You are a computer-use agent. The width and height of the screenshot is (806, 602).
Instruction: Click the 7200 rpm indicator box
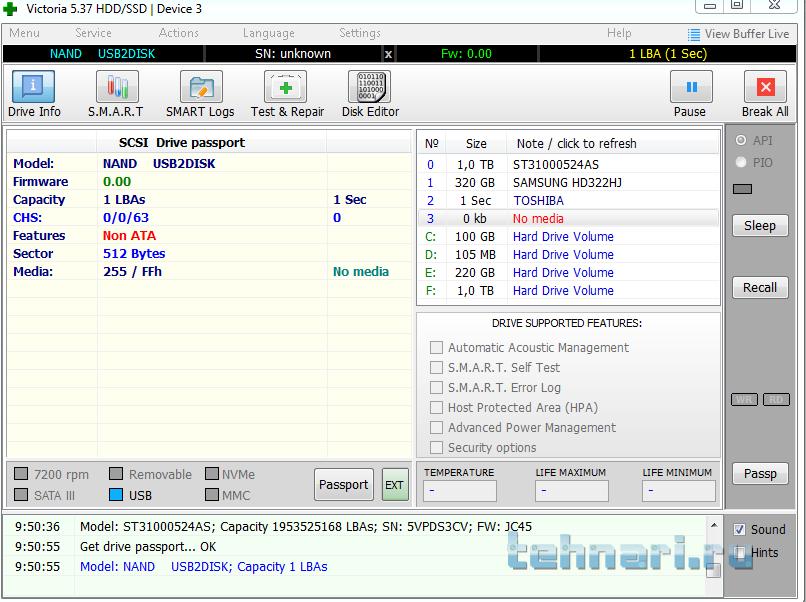point(21,473)
